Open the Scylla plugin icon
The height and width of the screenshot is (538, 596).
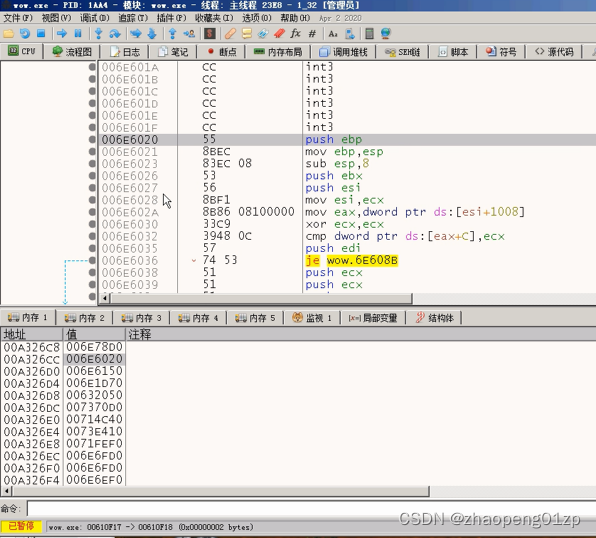coord(209,33)
